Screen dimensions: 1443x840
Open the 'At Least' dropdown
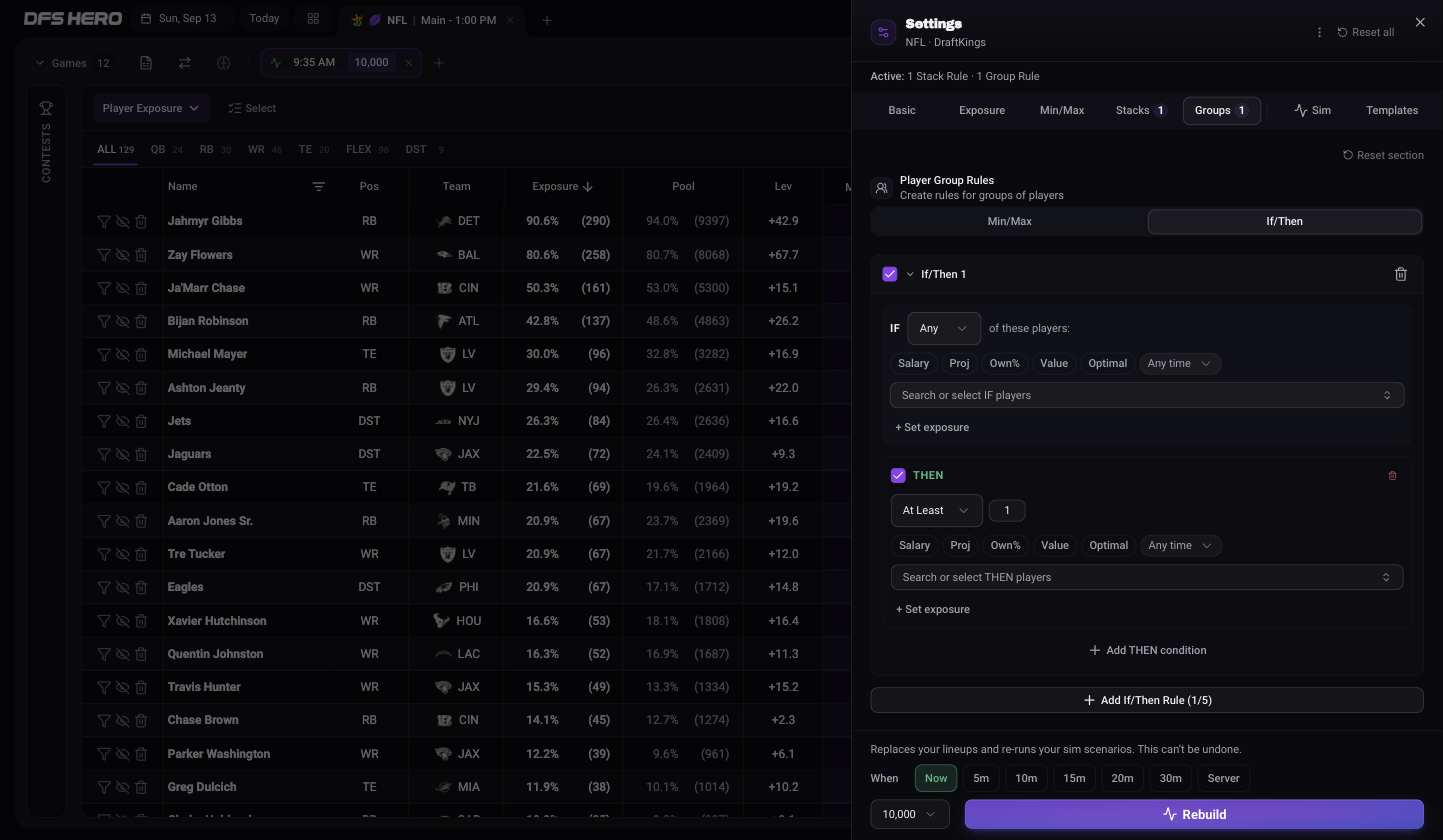(936, 511)
